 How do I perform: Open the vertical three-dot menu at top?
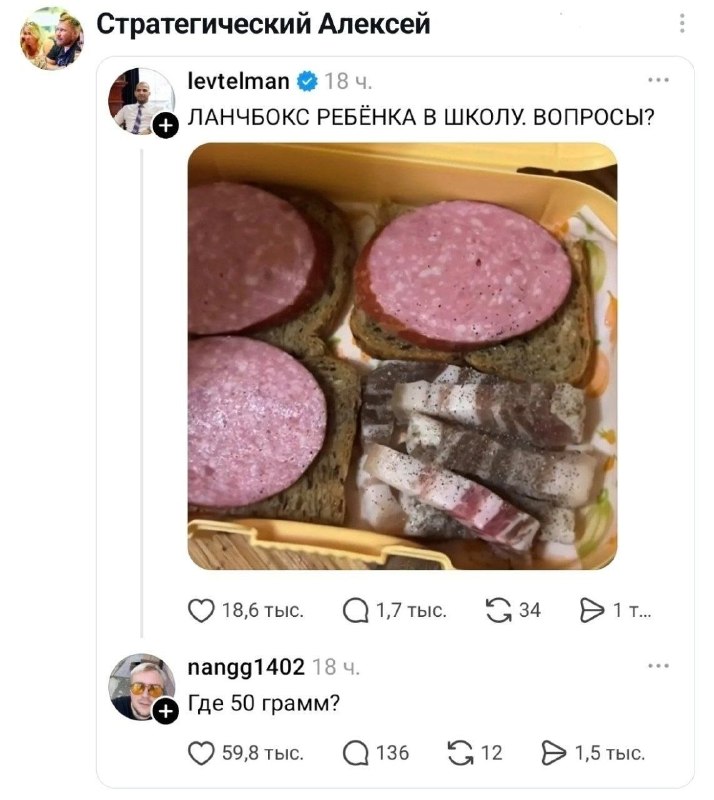pos(682,23)
